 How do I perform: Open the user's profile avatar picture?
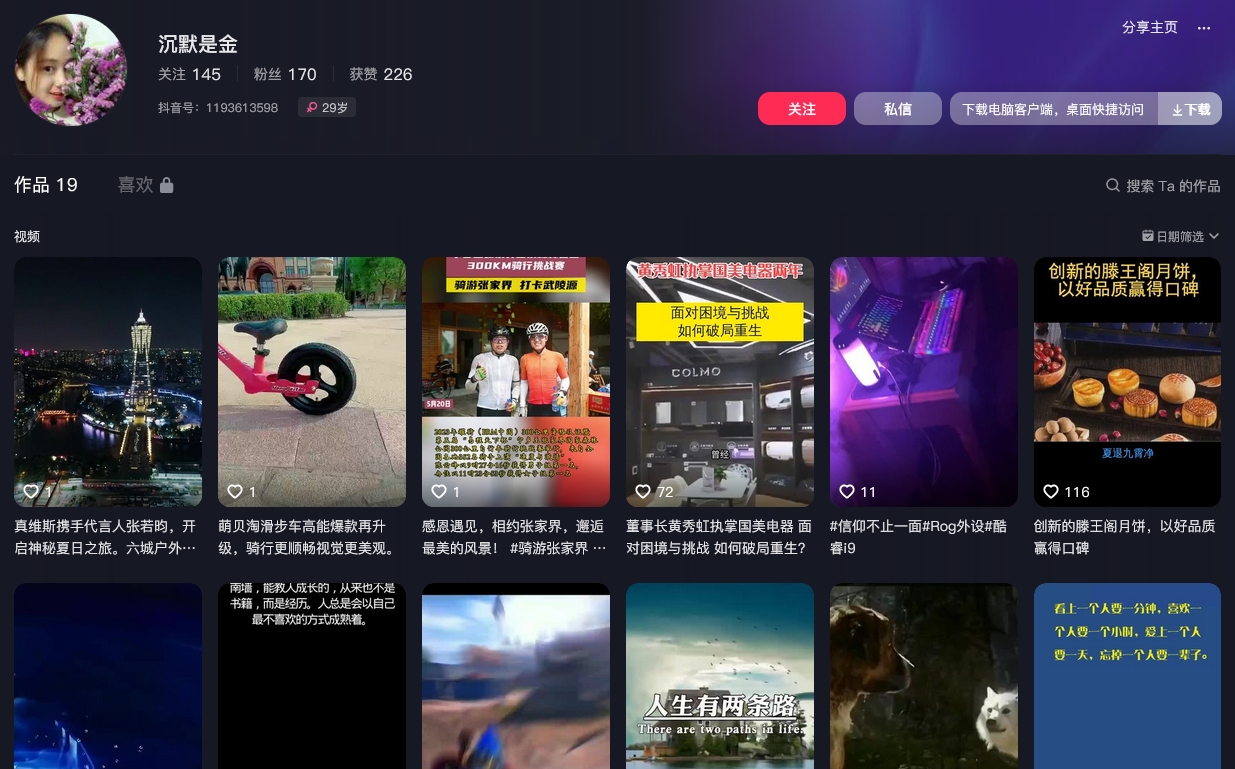[x=71, y=70]
